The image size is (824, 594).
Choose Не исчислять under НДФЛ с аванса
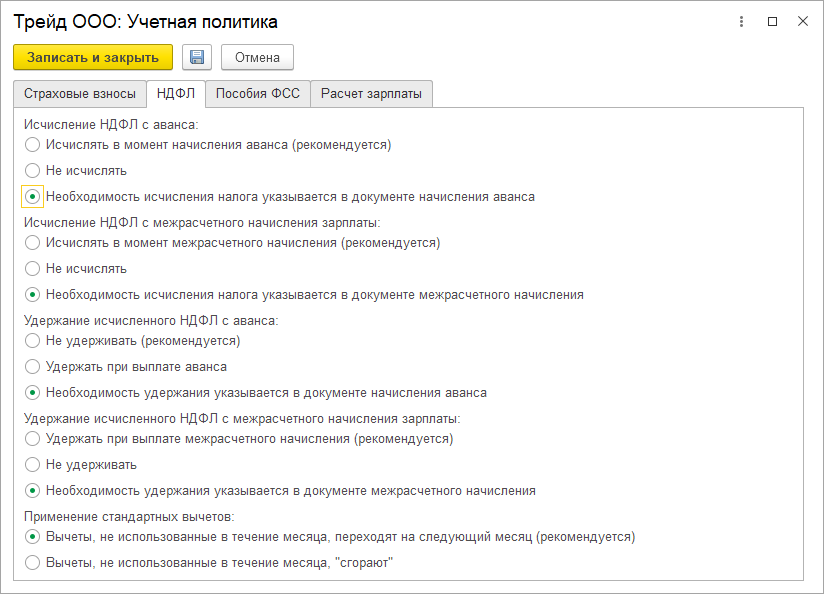33,171
